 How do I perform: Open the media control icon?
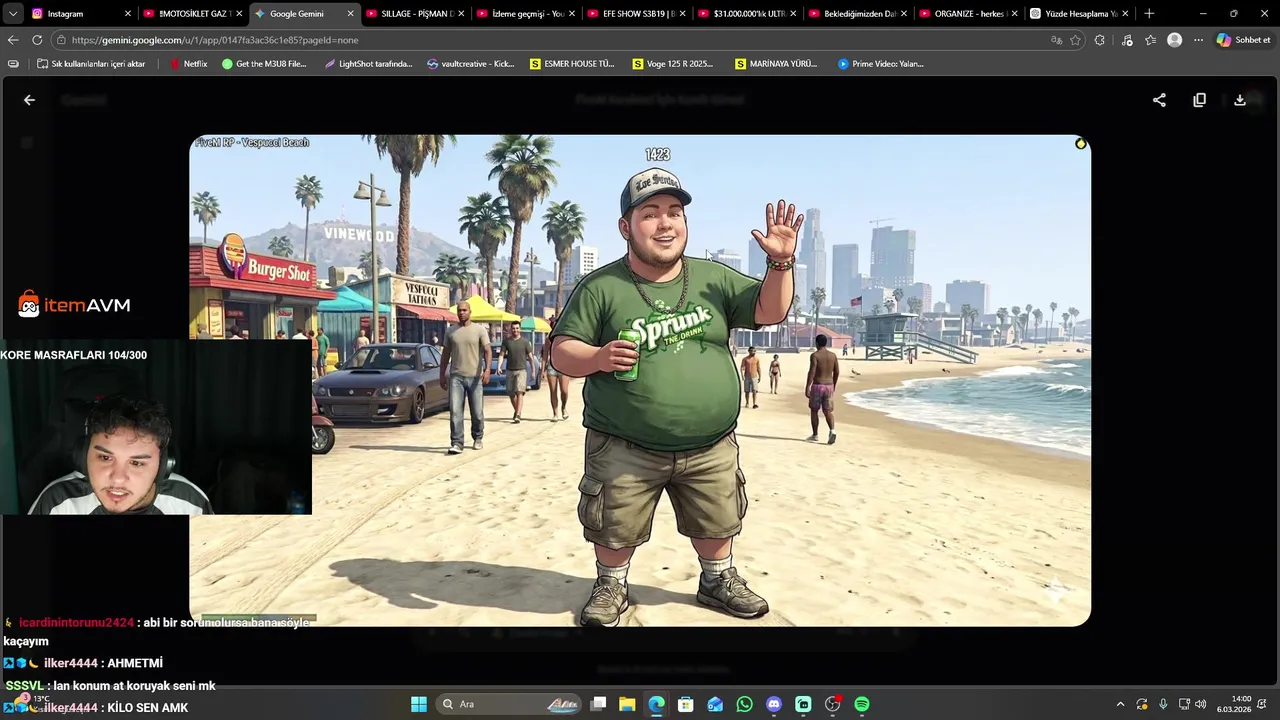click(1127, 40)
